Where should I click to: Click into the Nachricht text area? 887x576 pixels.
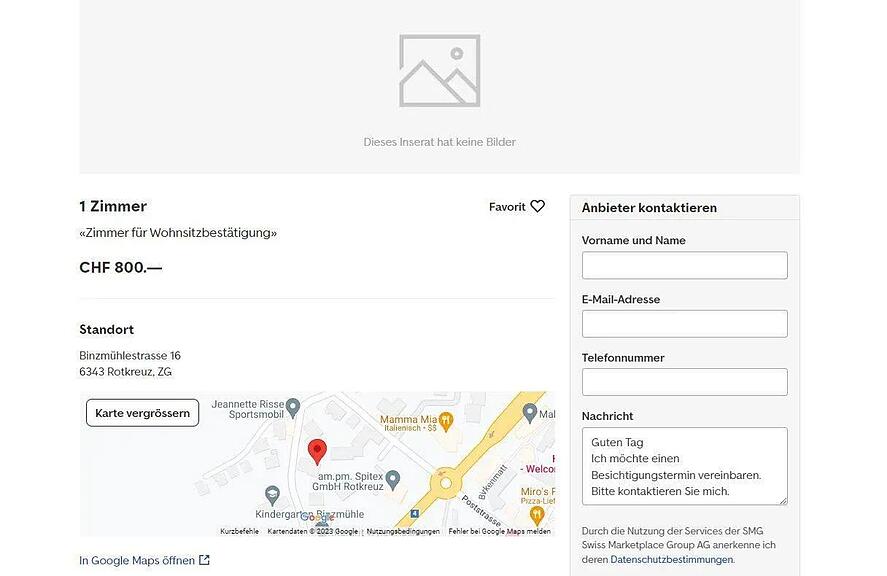pyautogui.click(x=684, y=466)
